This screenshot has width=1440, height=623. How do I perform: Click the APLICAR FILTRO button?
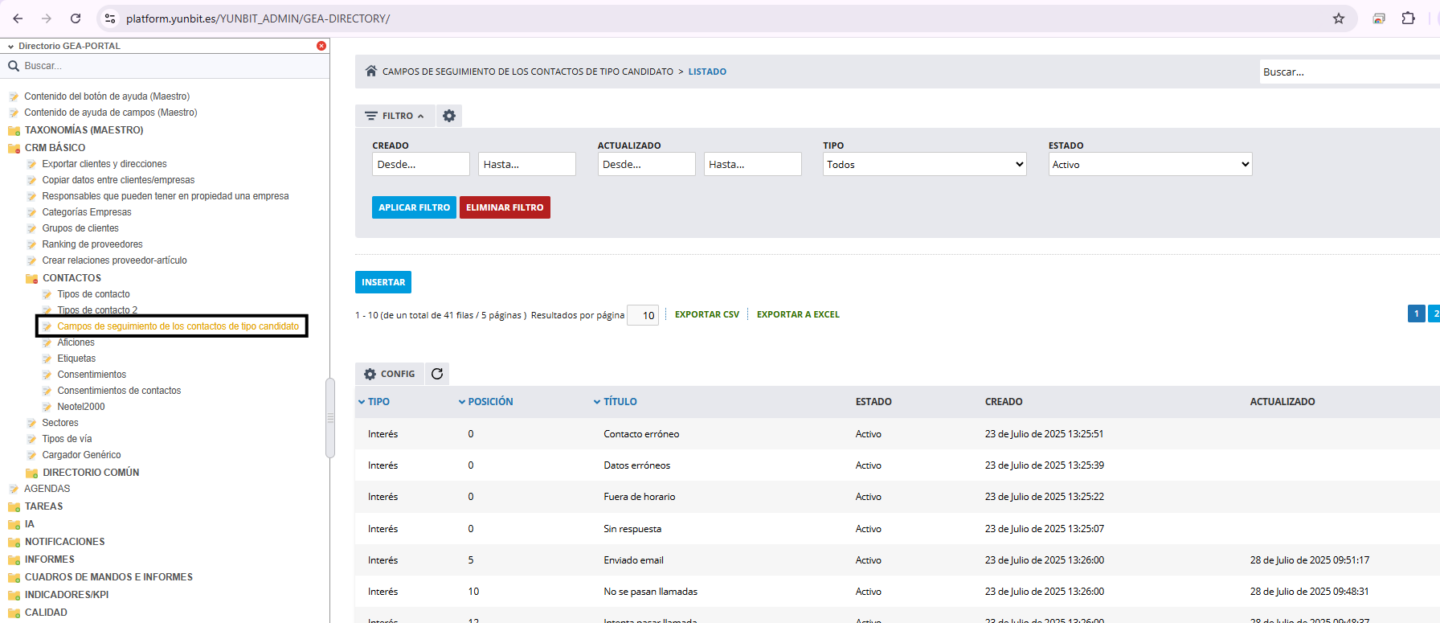(x=414, y=208)
